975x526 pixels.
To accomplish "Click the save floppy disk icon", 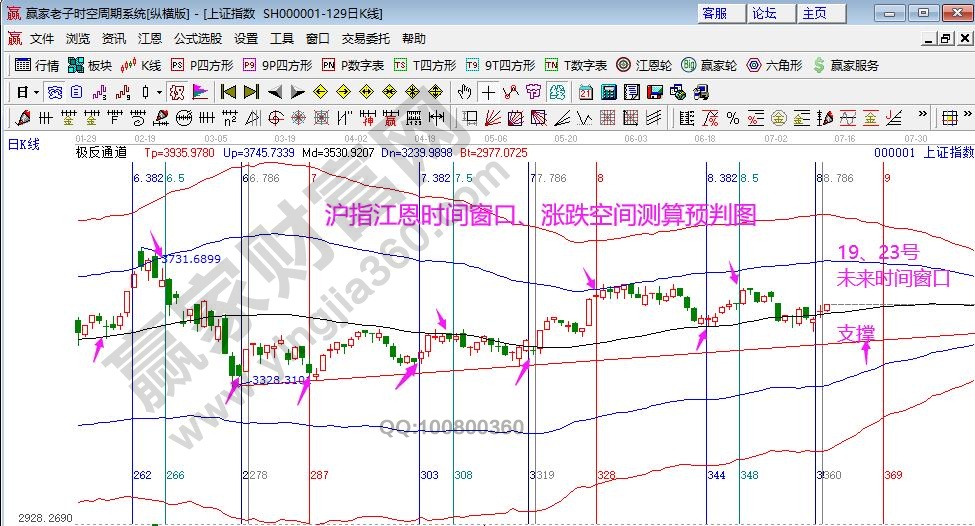I will (655, 92).
